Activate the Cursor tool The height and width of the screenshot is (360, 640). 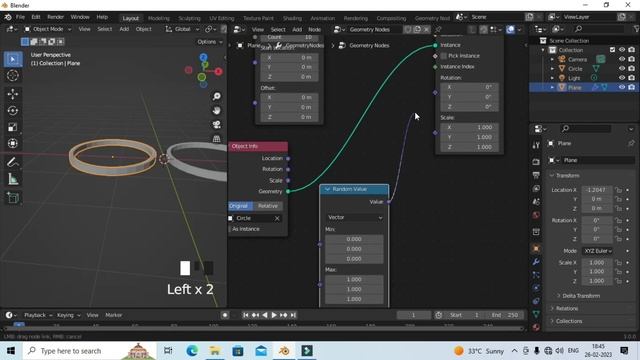13,76
